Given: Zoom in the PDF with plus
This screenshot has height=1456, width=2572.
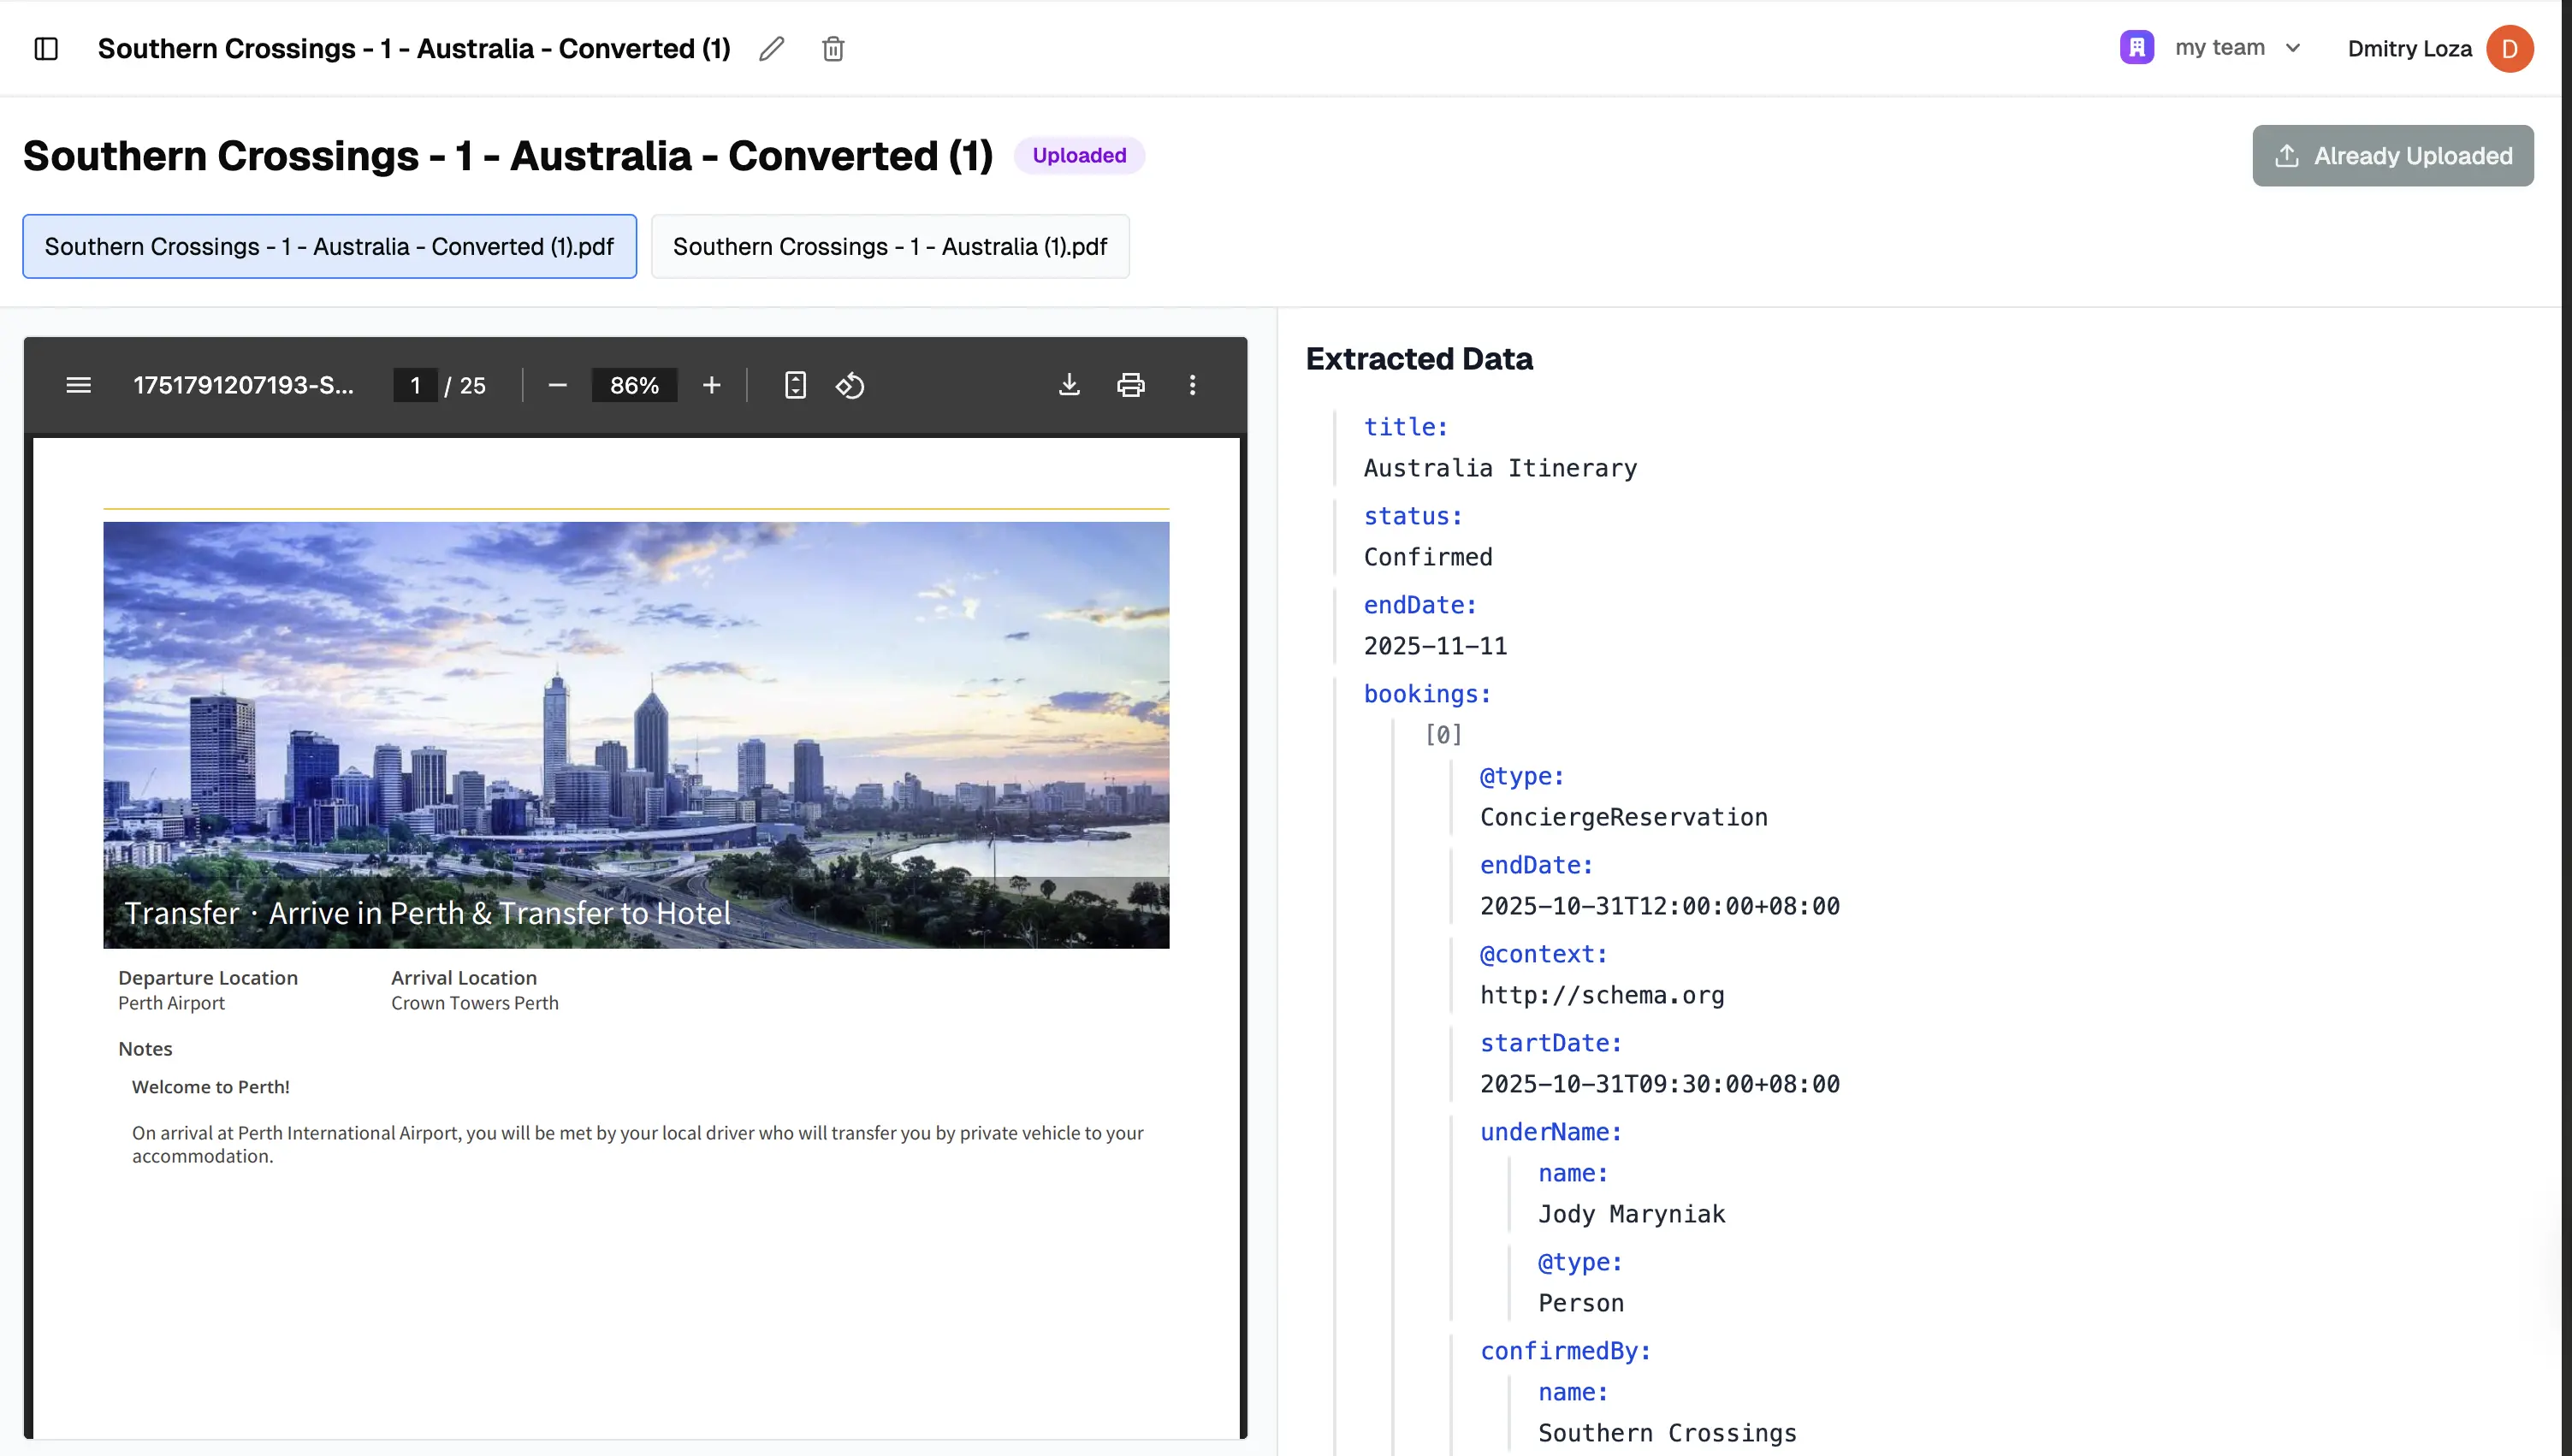Looking at the screenshot, I should [711, 385].
